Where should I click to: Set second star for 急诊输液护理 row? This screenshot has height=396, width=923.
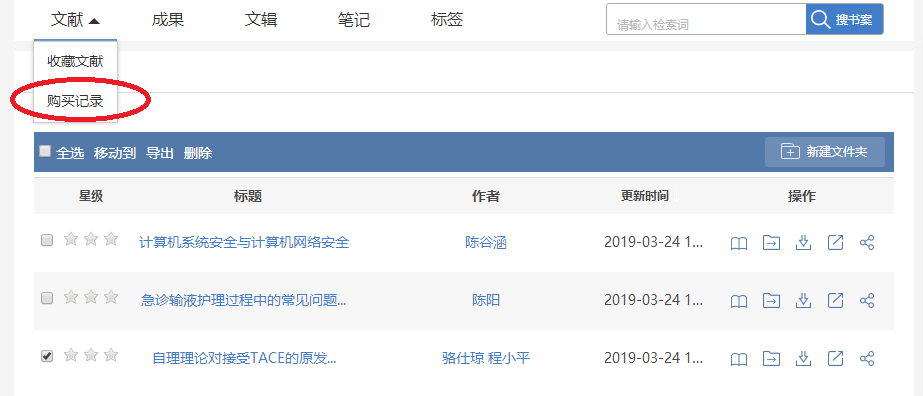(91, 297)
